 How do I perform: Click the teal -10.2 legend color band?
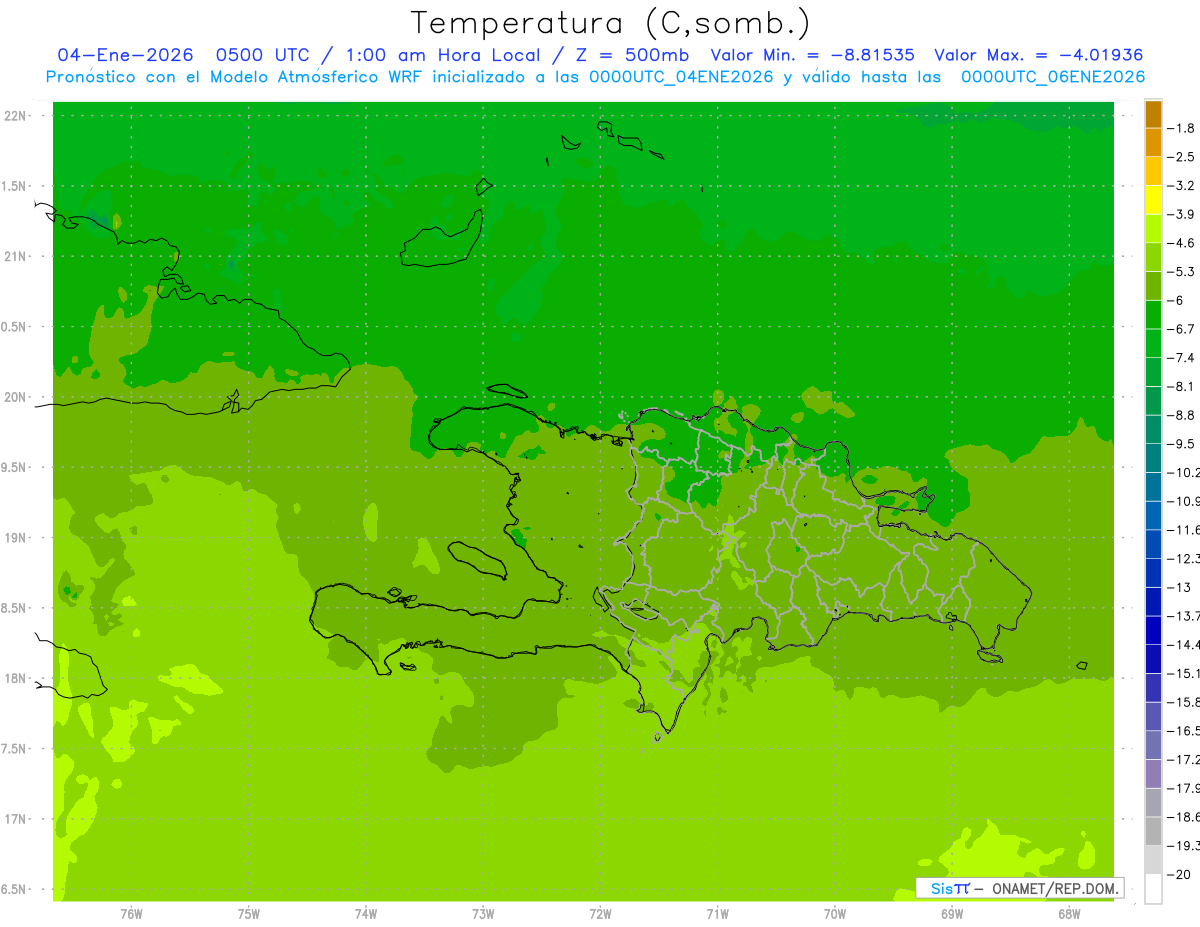(1153, 458)
